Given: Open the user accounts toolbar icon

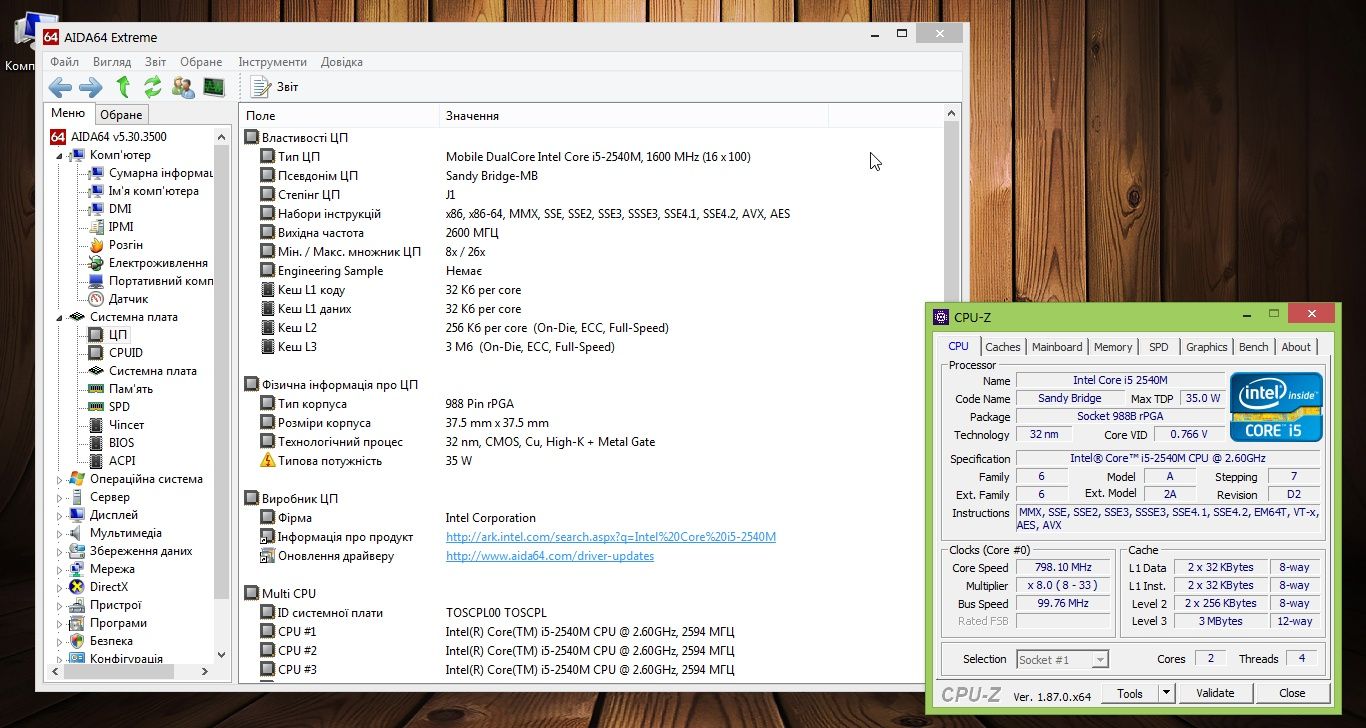Looking at the screenshot, I should click(x=183, y=87).
